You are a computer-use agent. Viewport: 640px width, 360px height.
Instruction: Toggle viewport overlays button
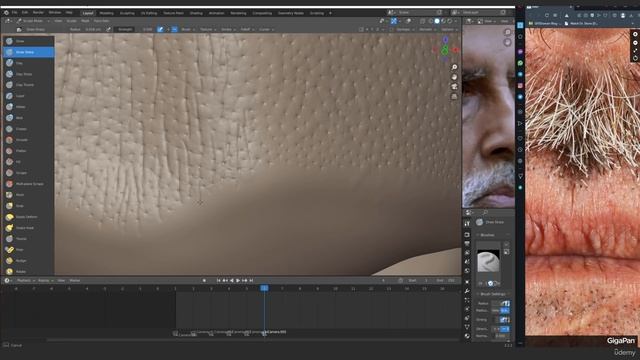(x=408, y=21)
